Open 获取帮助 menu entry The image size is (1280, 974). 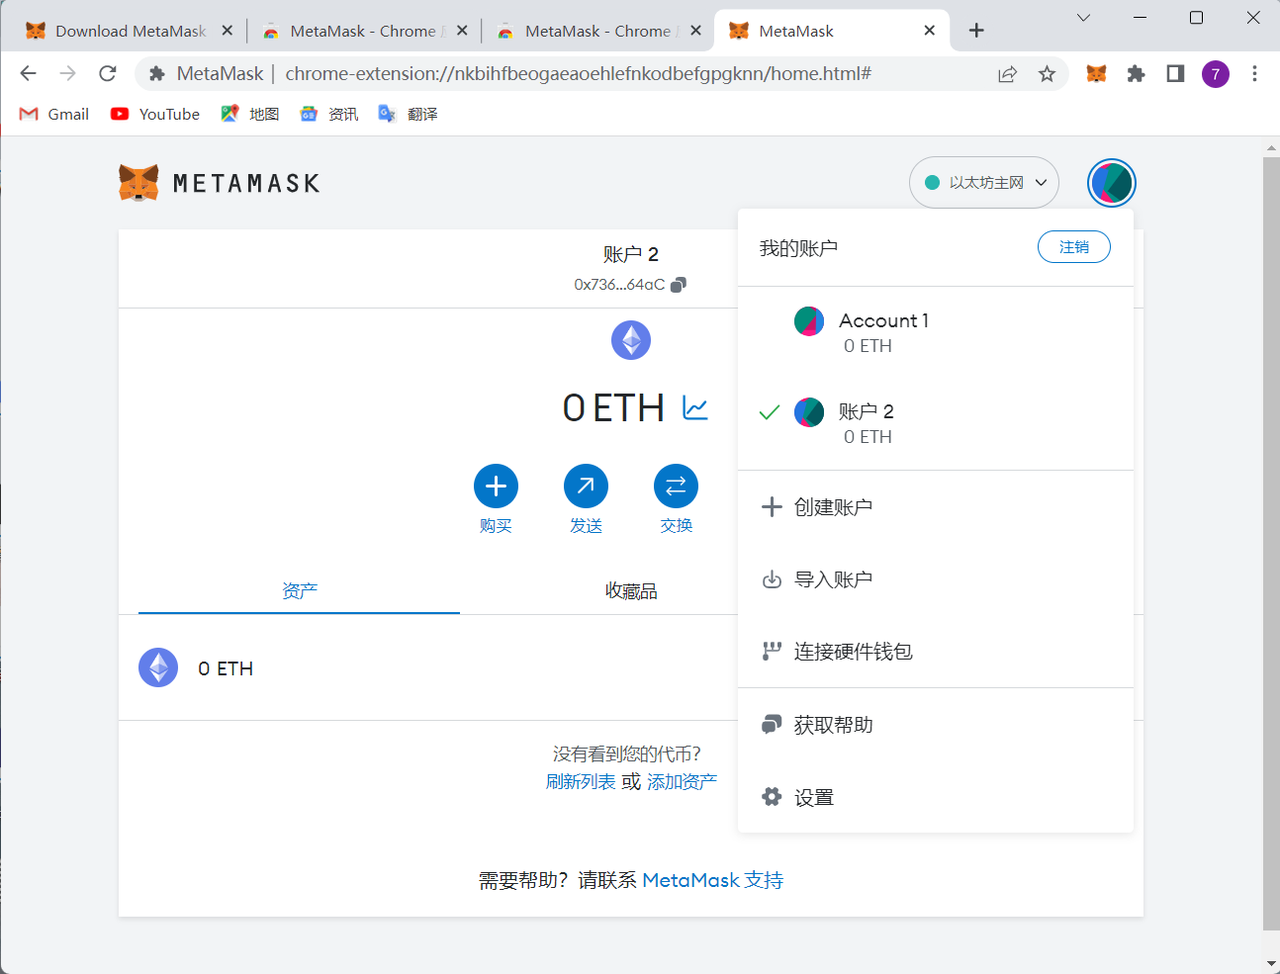point(935,725)
